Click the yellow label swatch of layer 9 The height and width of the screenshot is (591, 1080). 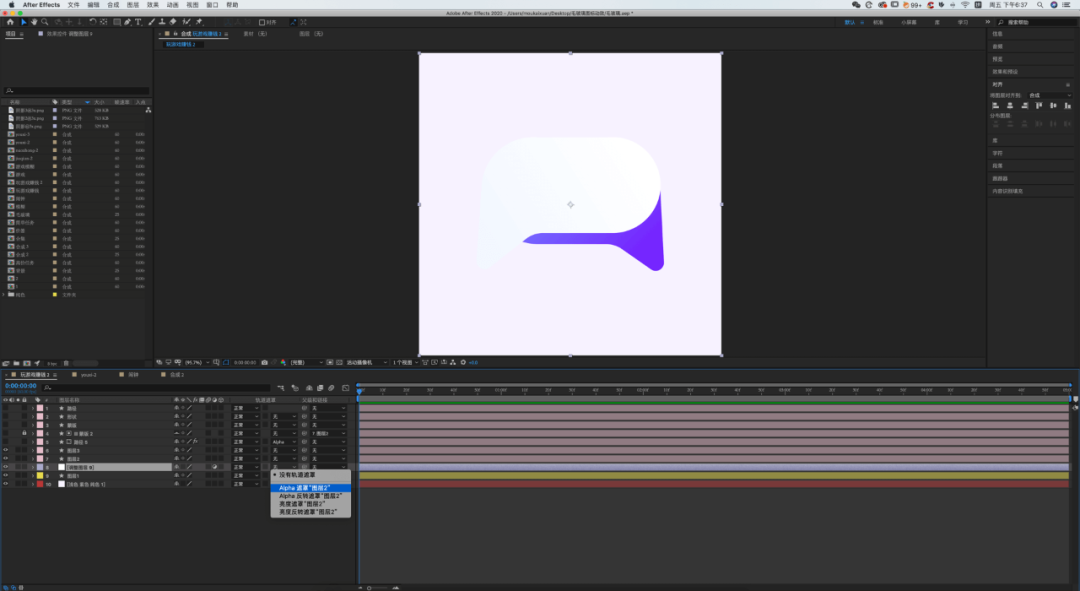40,476
